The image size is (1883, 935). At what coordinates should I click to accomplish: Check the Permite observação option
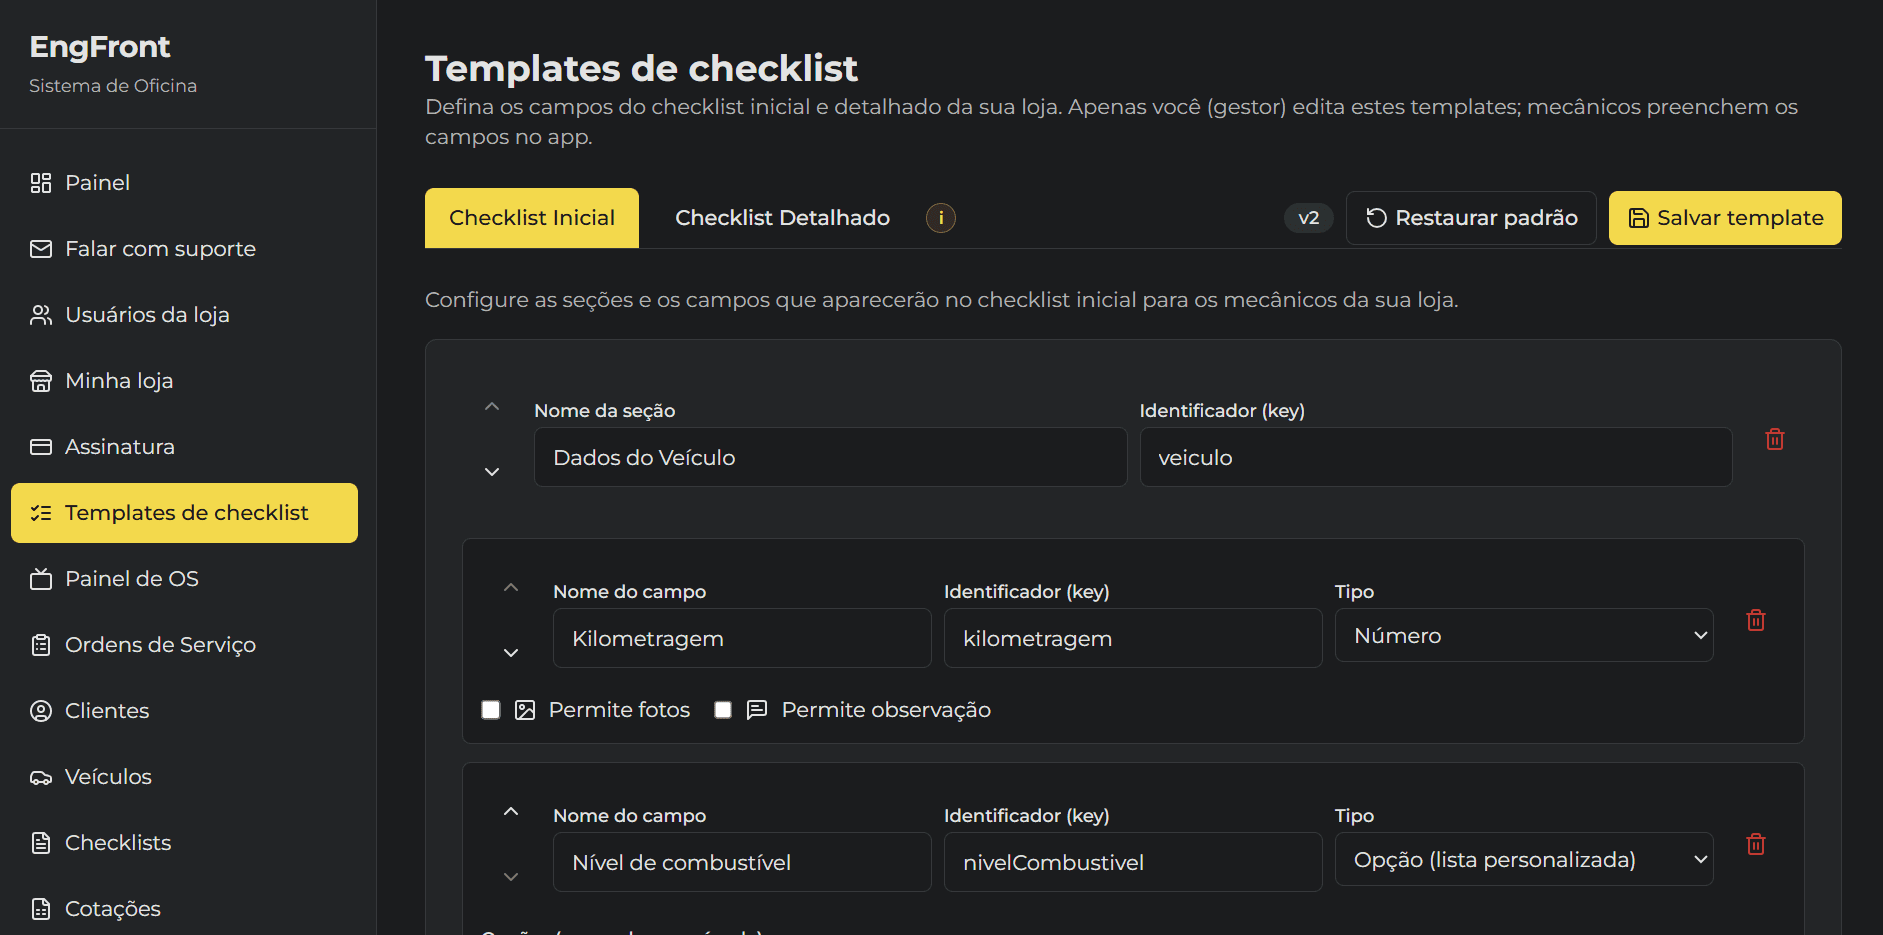[722, 709]
